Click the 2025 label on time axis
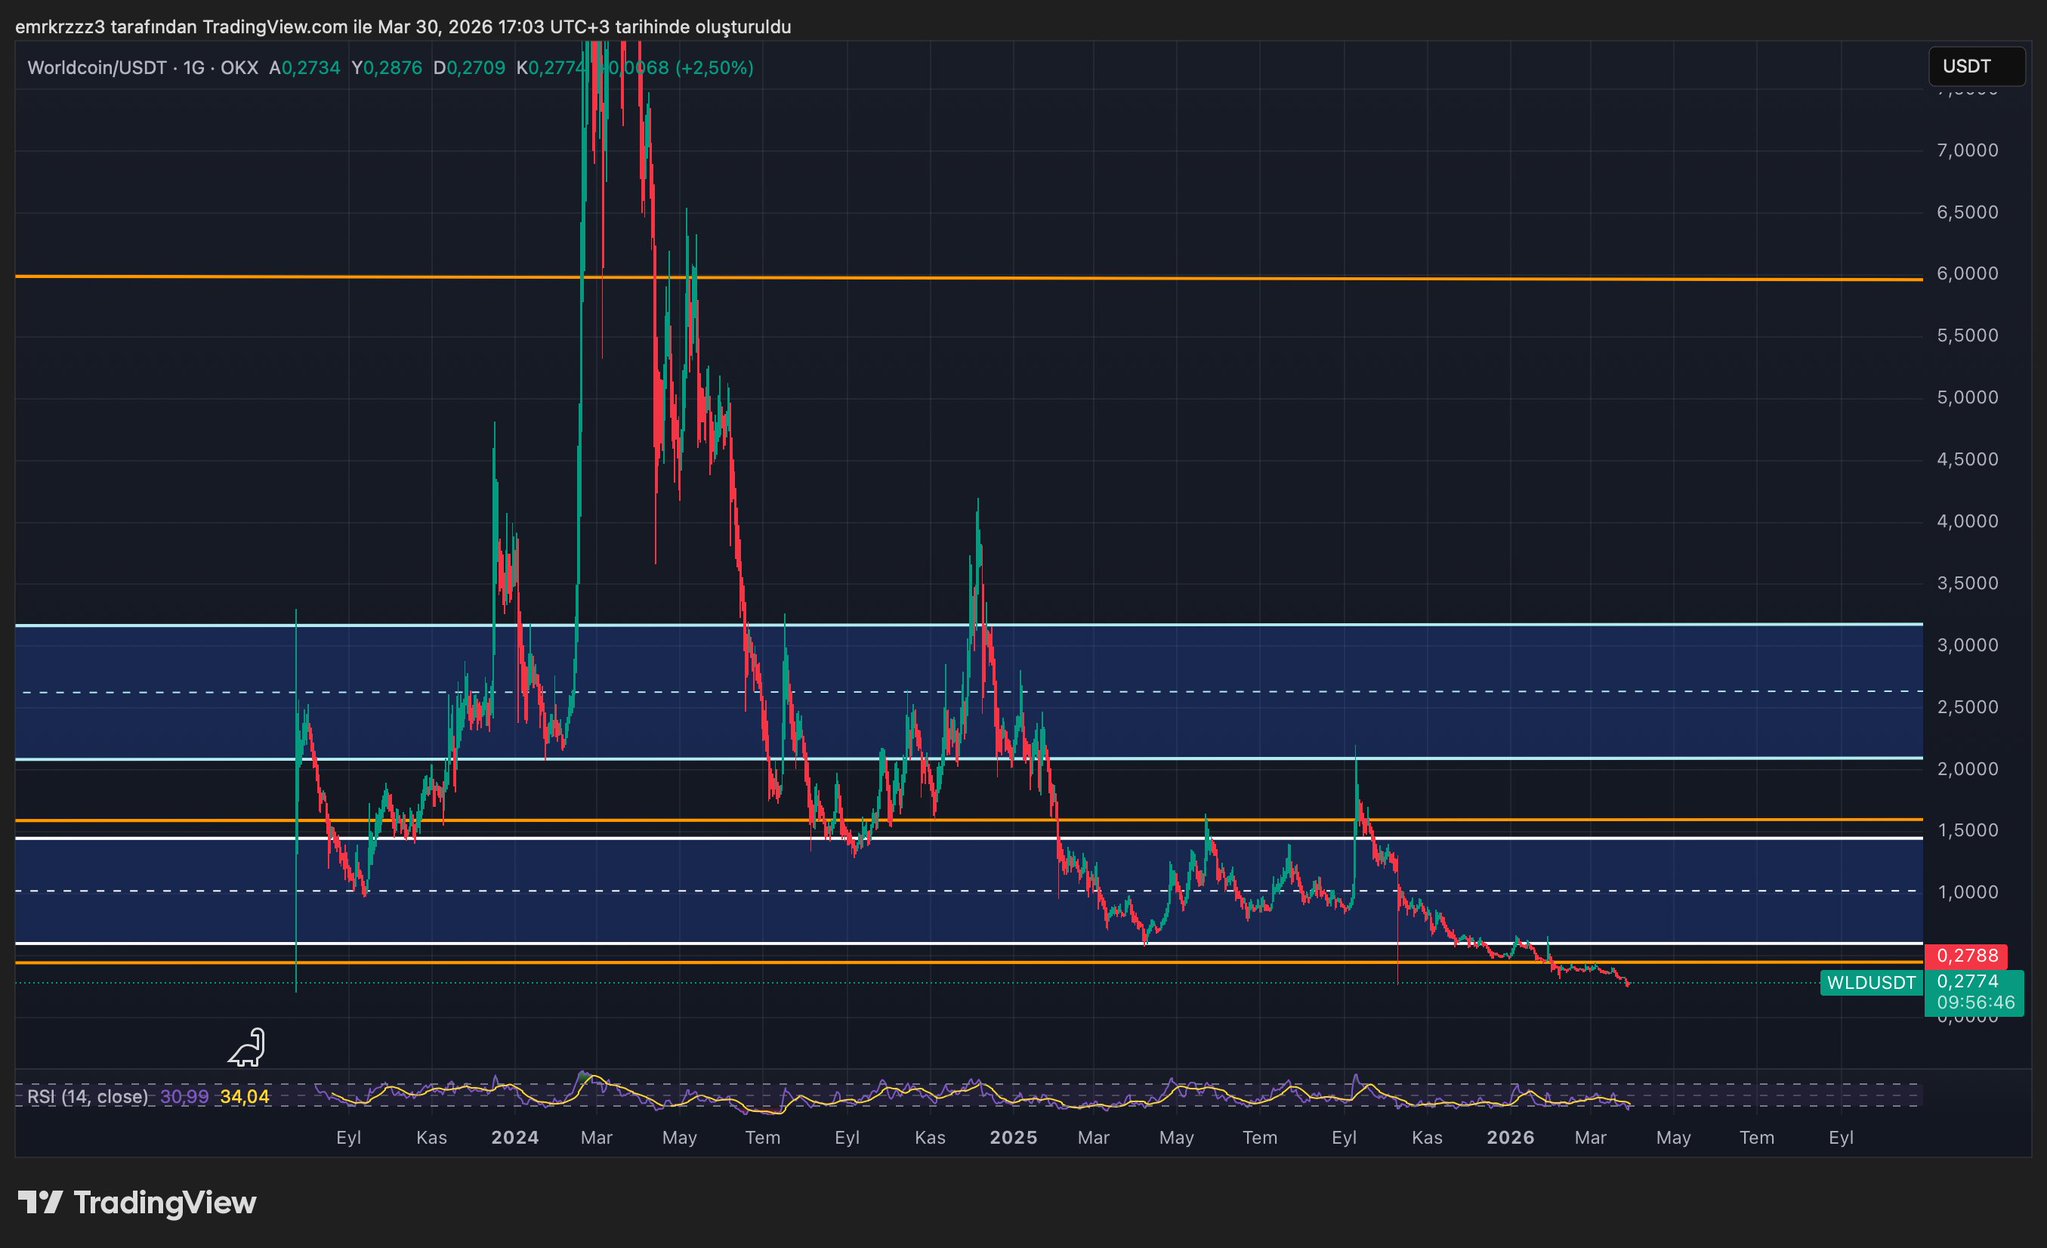This screenshot has height=1248, width=2047. point(1013,1138)
